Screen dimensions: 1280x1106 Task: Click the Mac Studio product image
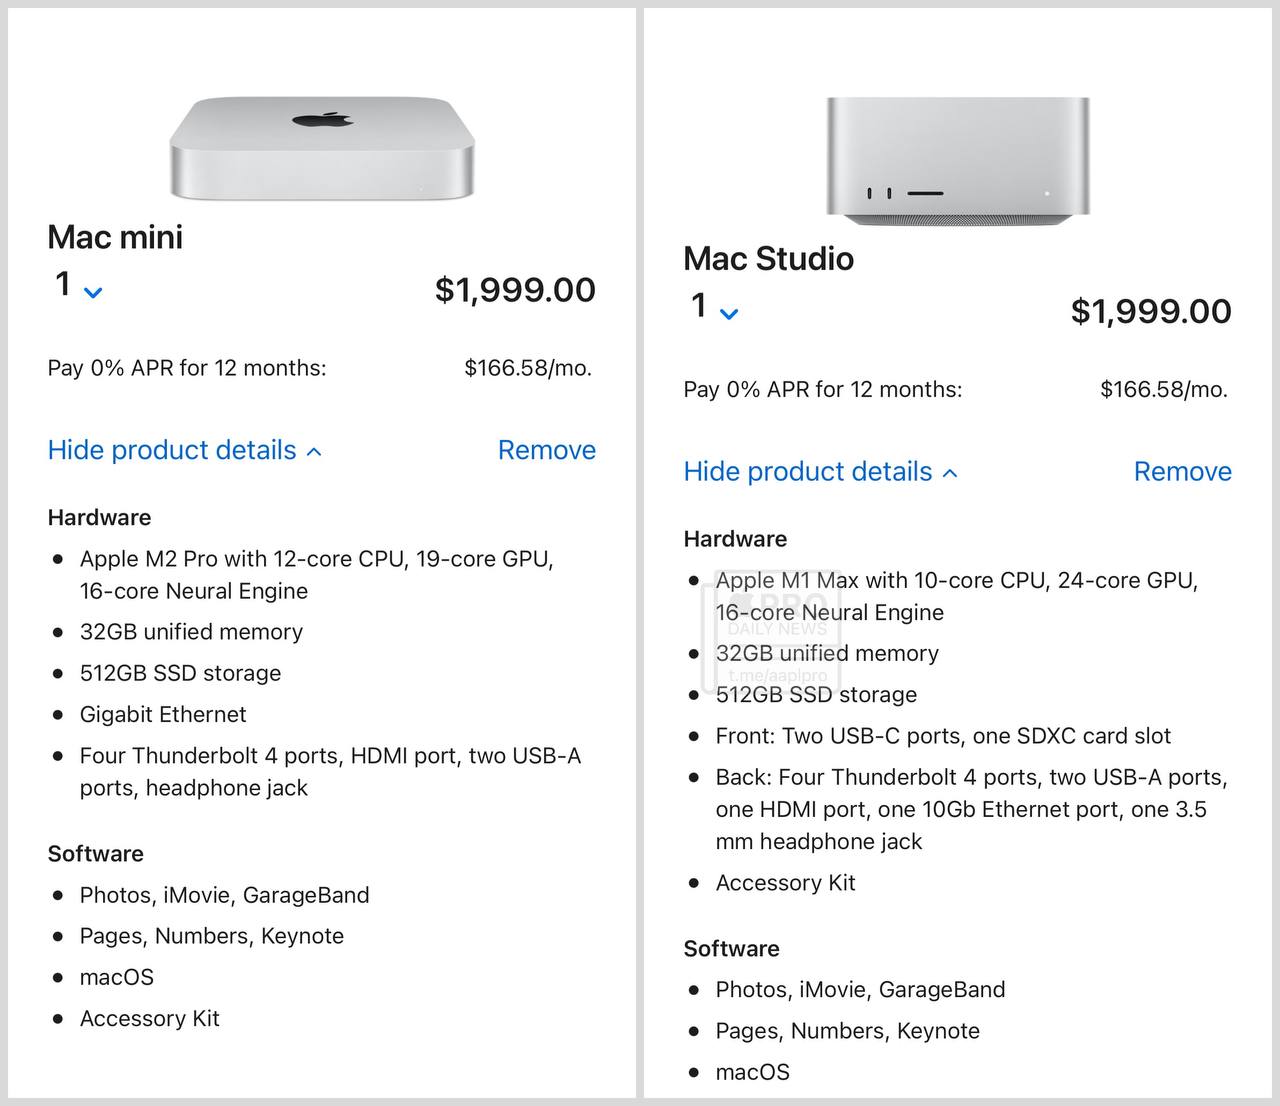(x=957, y=158)
